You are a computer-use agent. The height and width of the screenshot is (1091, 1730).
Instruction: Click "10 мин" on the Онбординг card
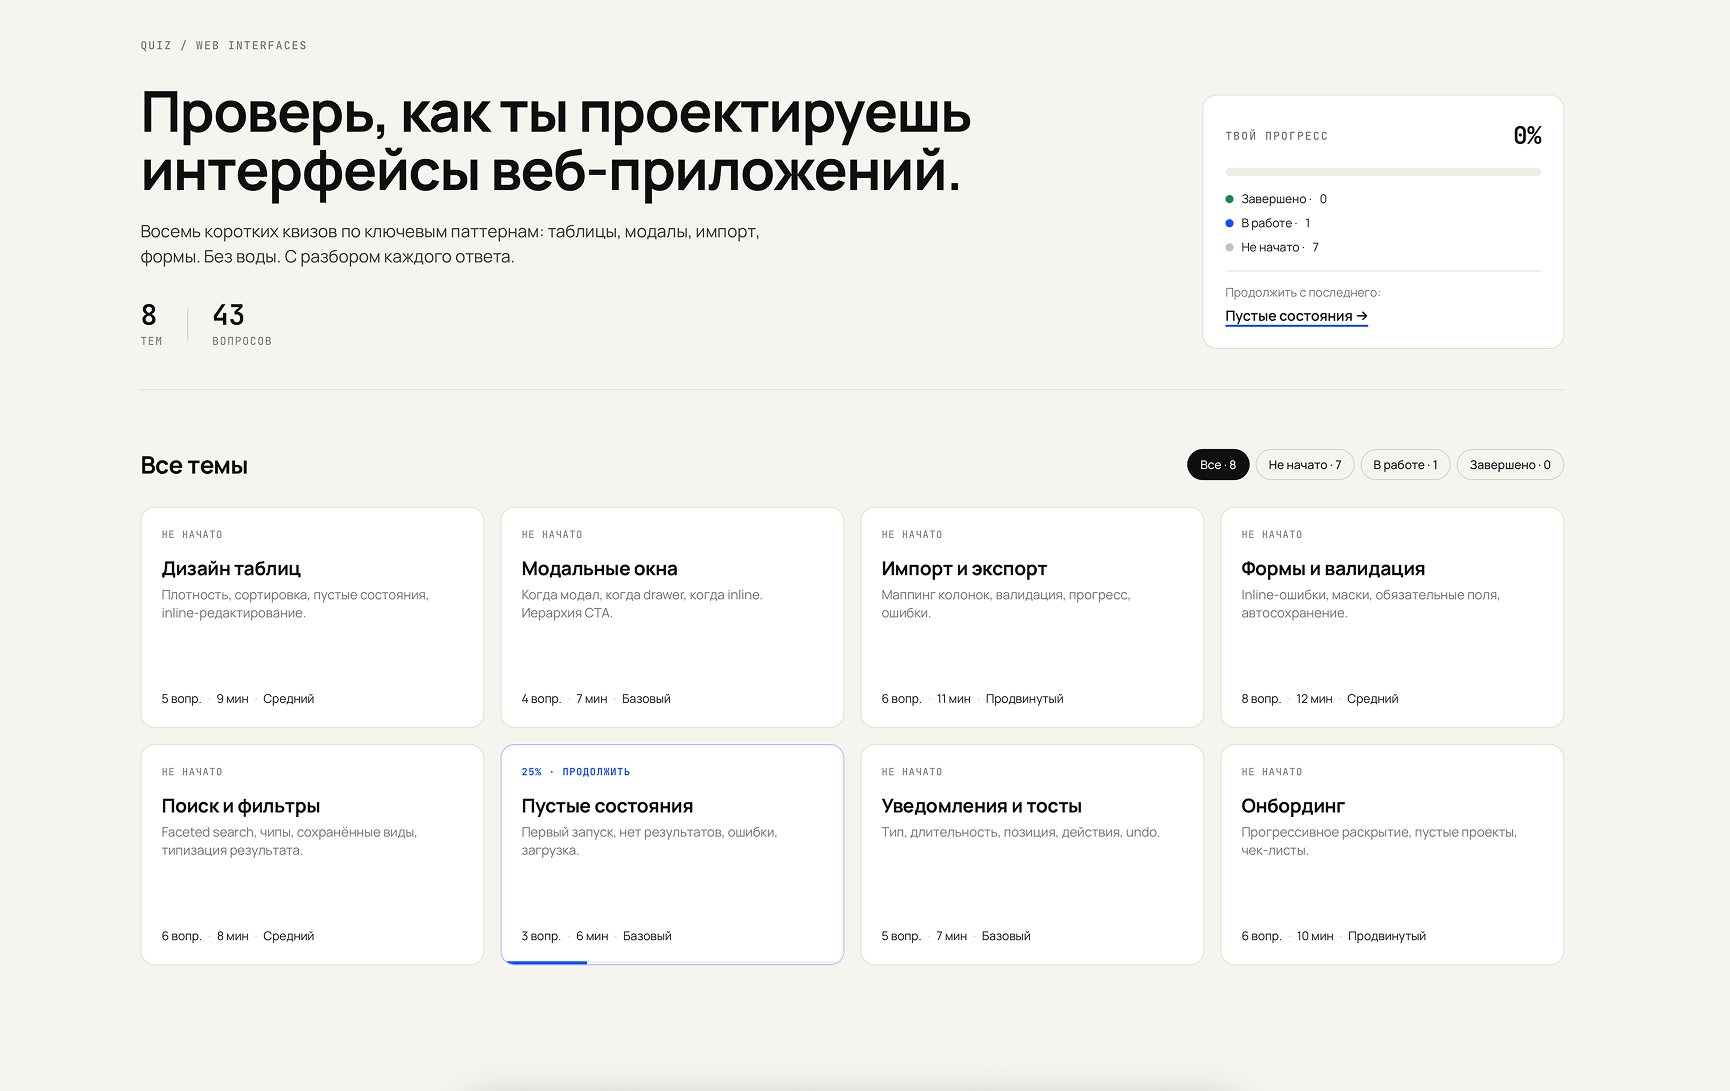tap(1315, 936)
